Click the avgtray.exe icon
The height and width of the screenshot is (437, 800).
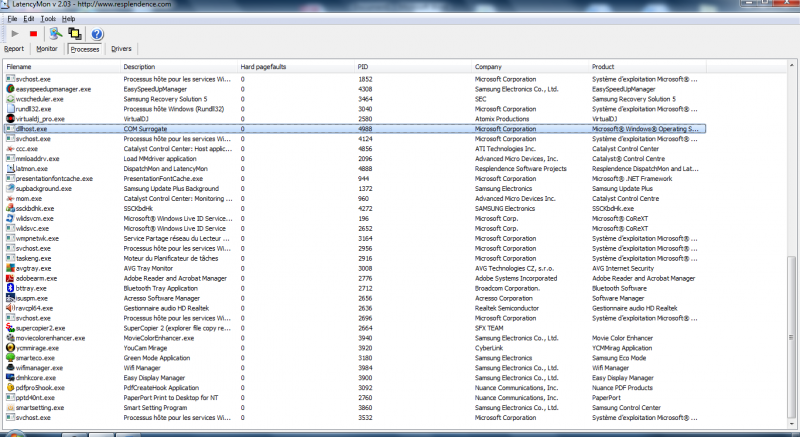[10, 268]
